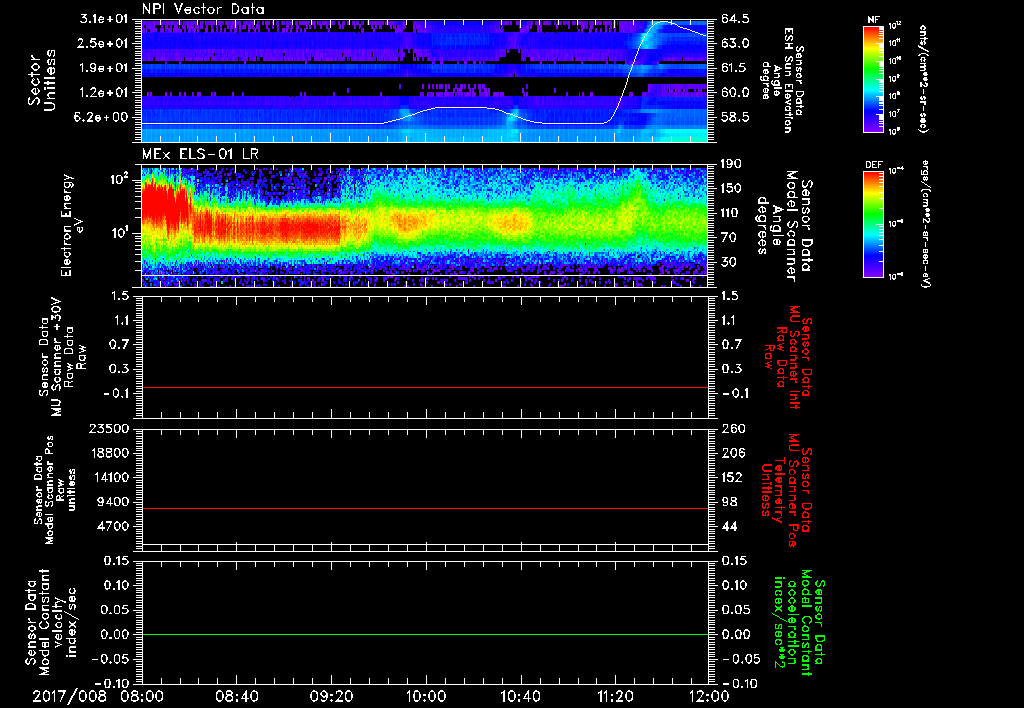Image resolution: width=1024 pixels, height=708 pixels.
Task: Click the "11:20" time axis label
Action: pyautogui.click(x=615, y=696)
